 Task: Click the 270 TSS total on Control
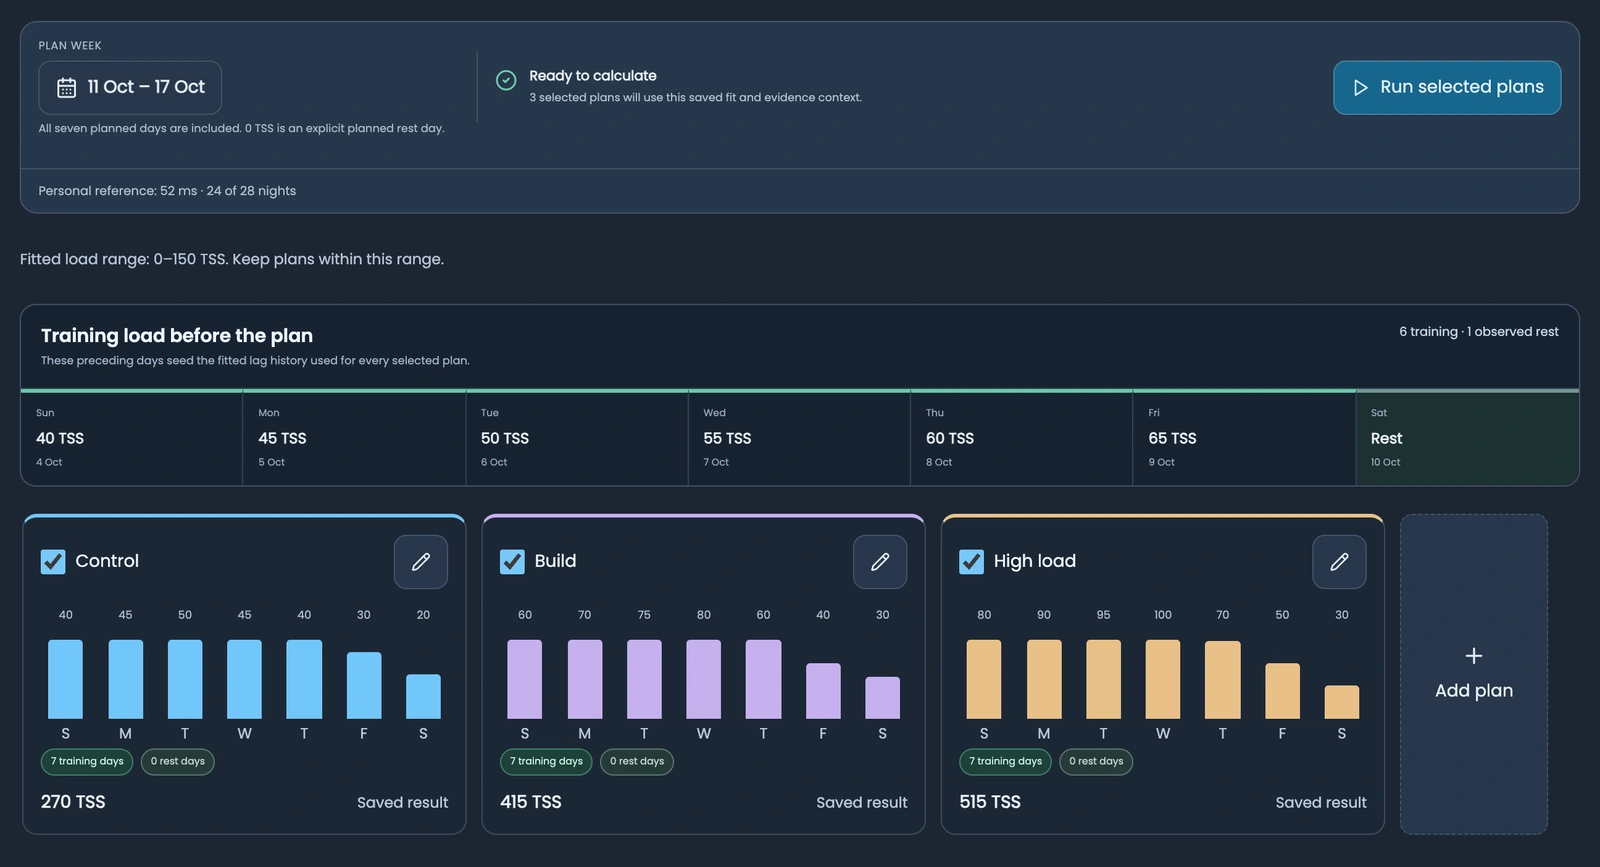pos(73,802)
